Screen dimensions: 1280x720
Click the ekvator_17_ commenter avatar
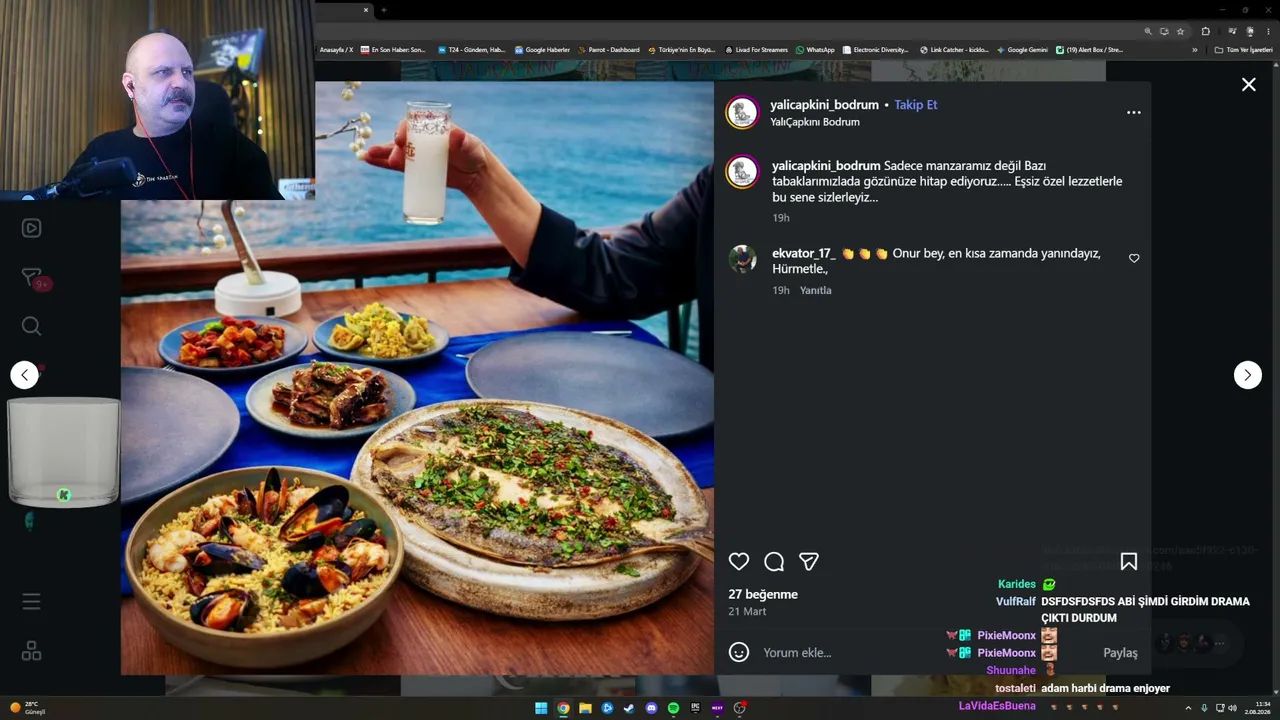(x=742, y=259)
